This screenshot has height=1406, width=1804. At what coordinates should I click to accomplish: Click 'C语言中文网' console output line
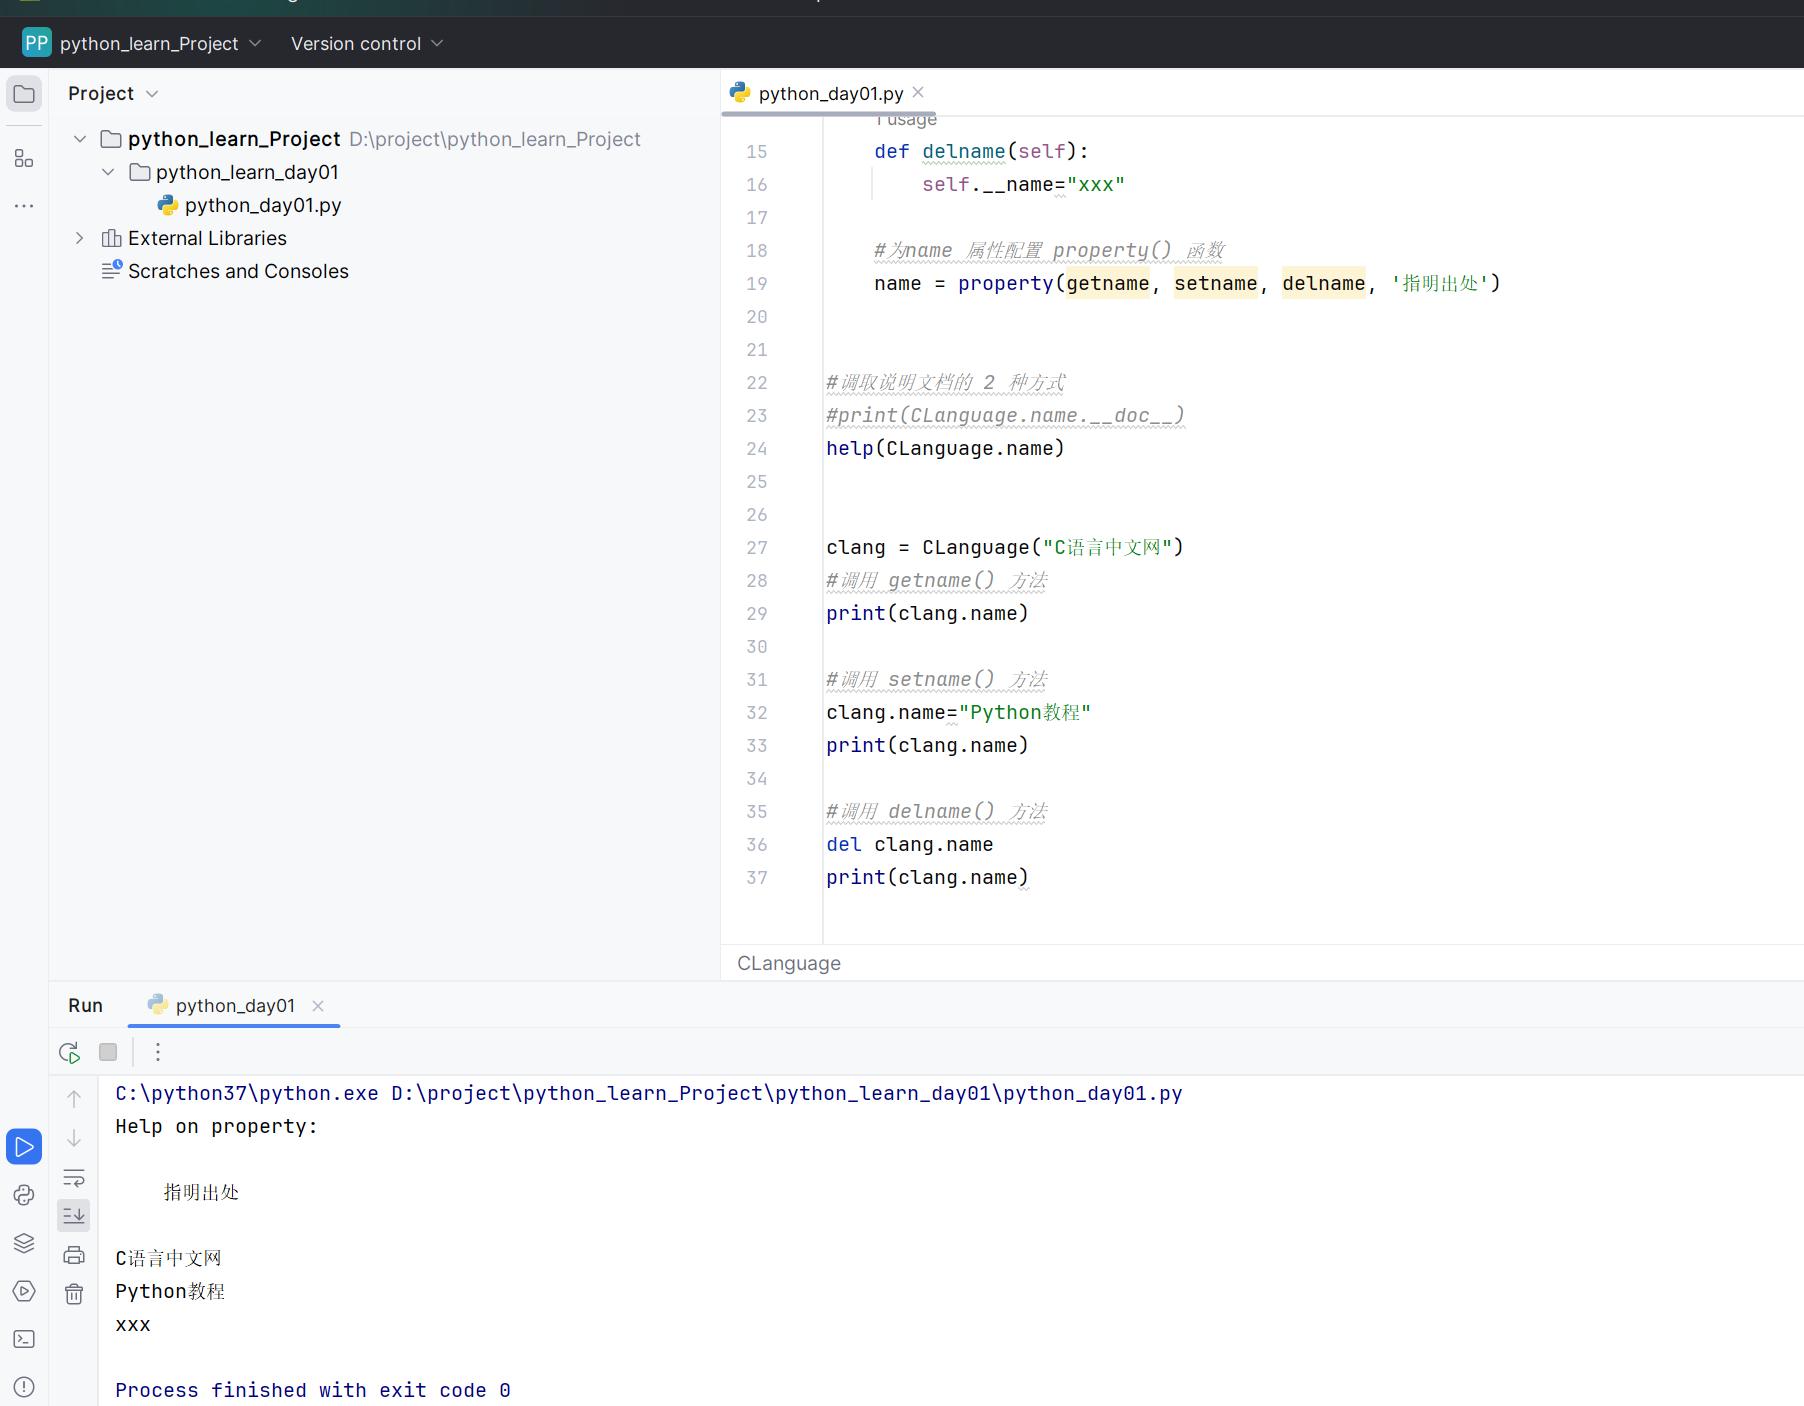point(168,1258)
